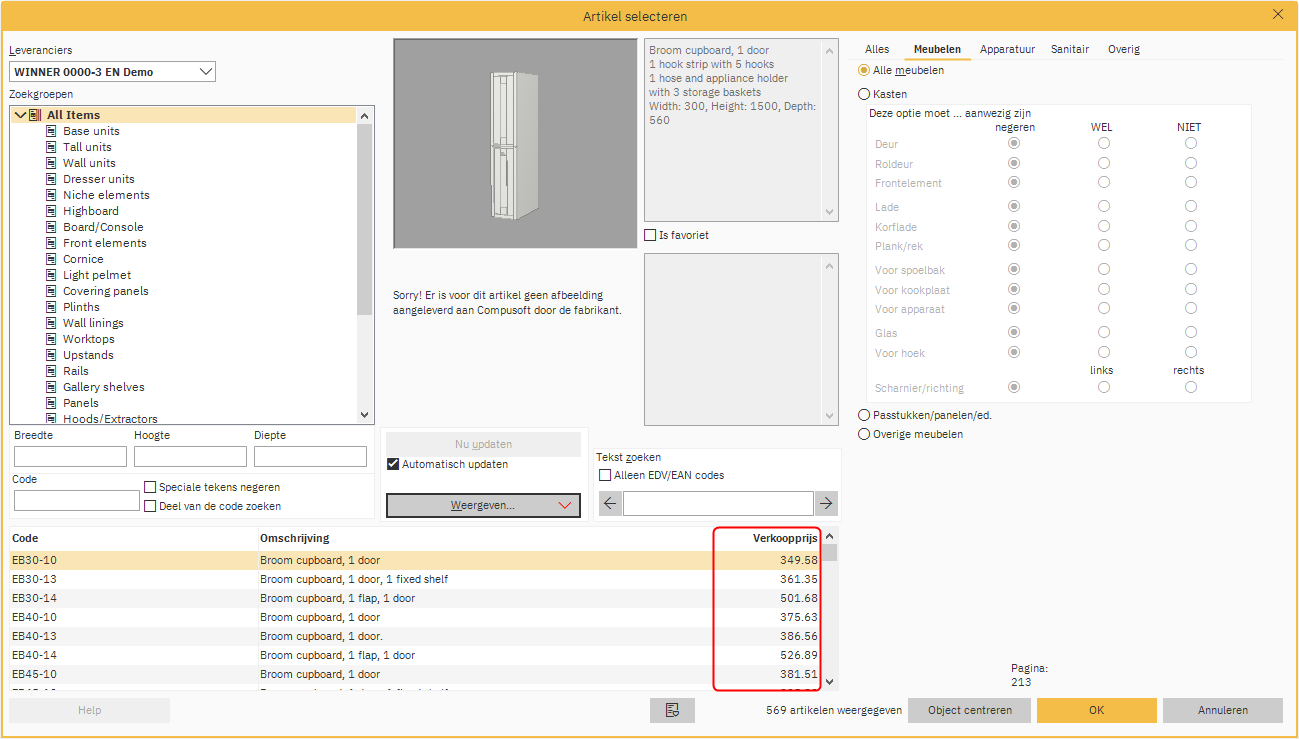Click the favorites list icon near the article count
This screenshot has height=739, width=1299.
click(672, 710)
